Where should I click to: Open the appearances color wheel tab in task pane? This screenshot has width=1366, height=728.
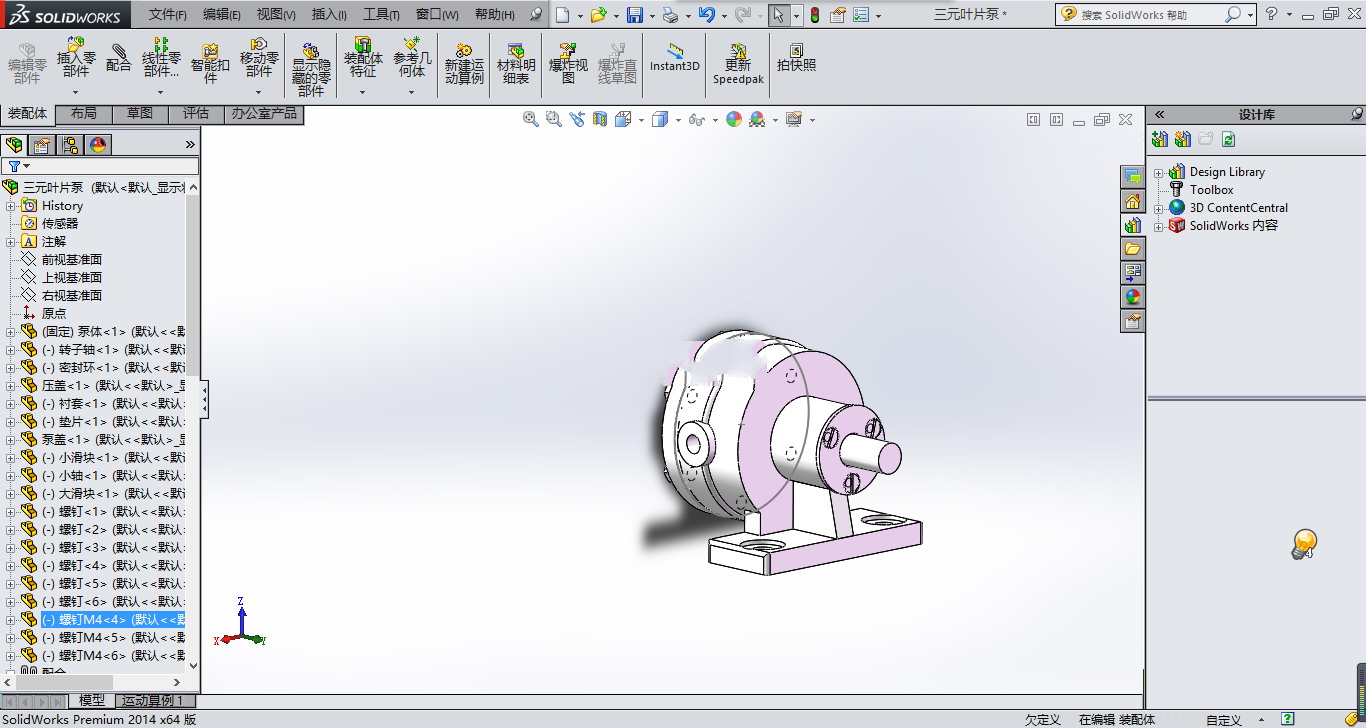pyautogui.click(x=1132, y=297)
